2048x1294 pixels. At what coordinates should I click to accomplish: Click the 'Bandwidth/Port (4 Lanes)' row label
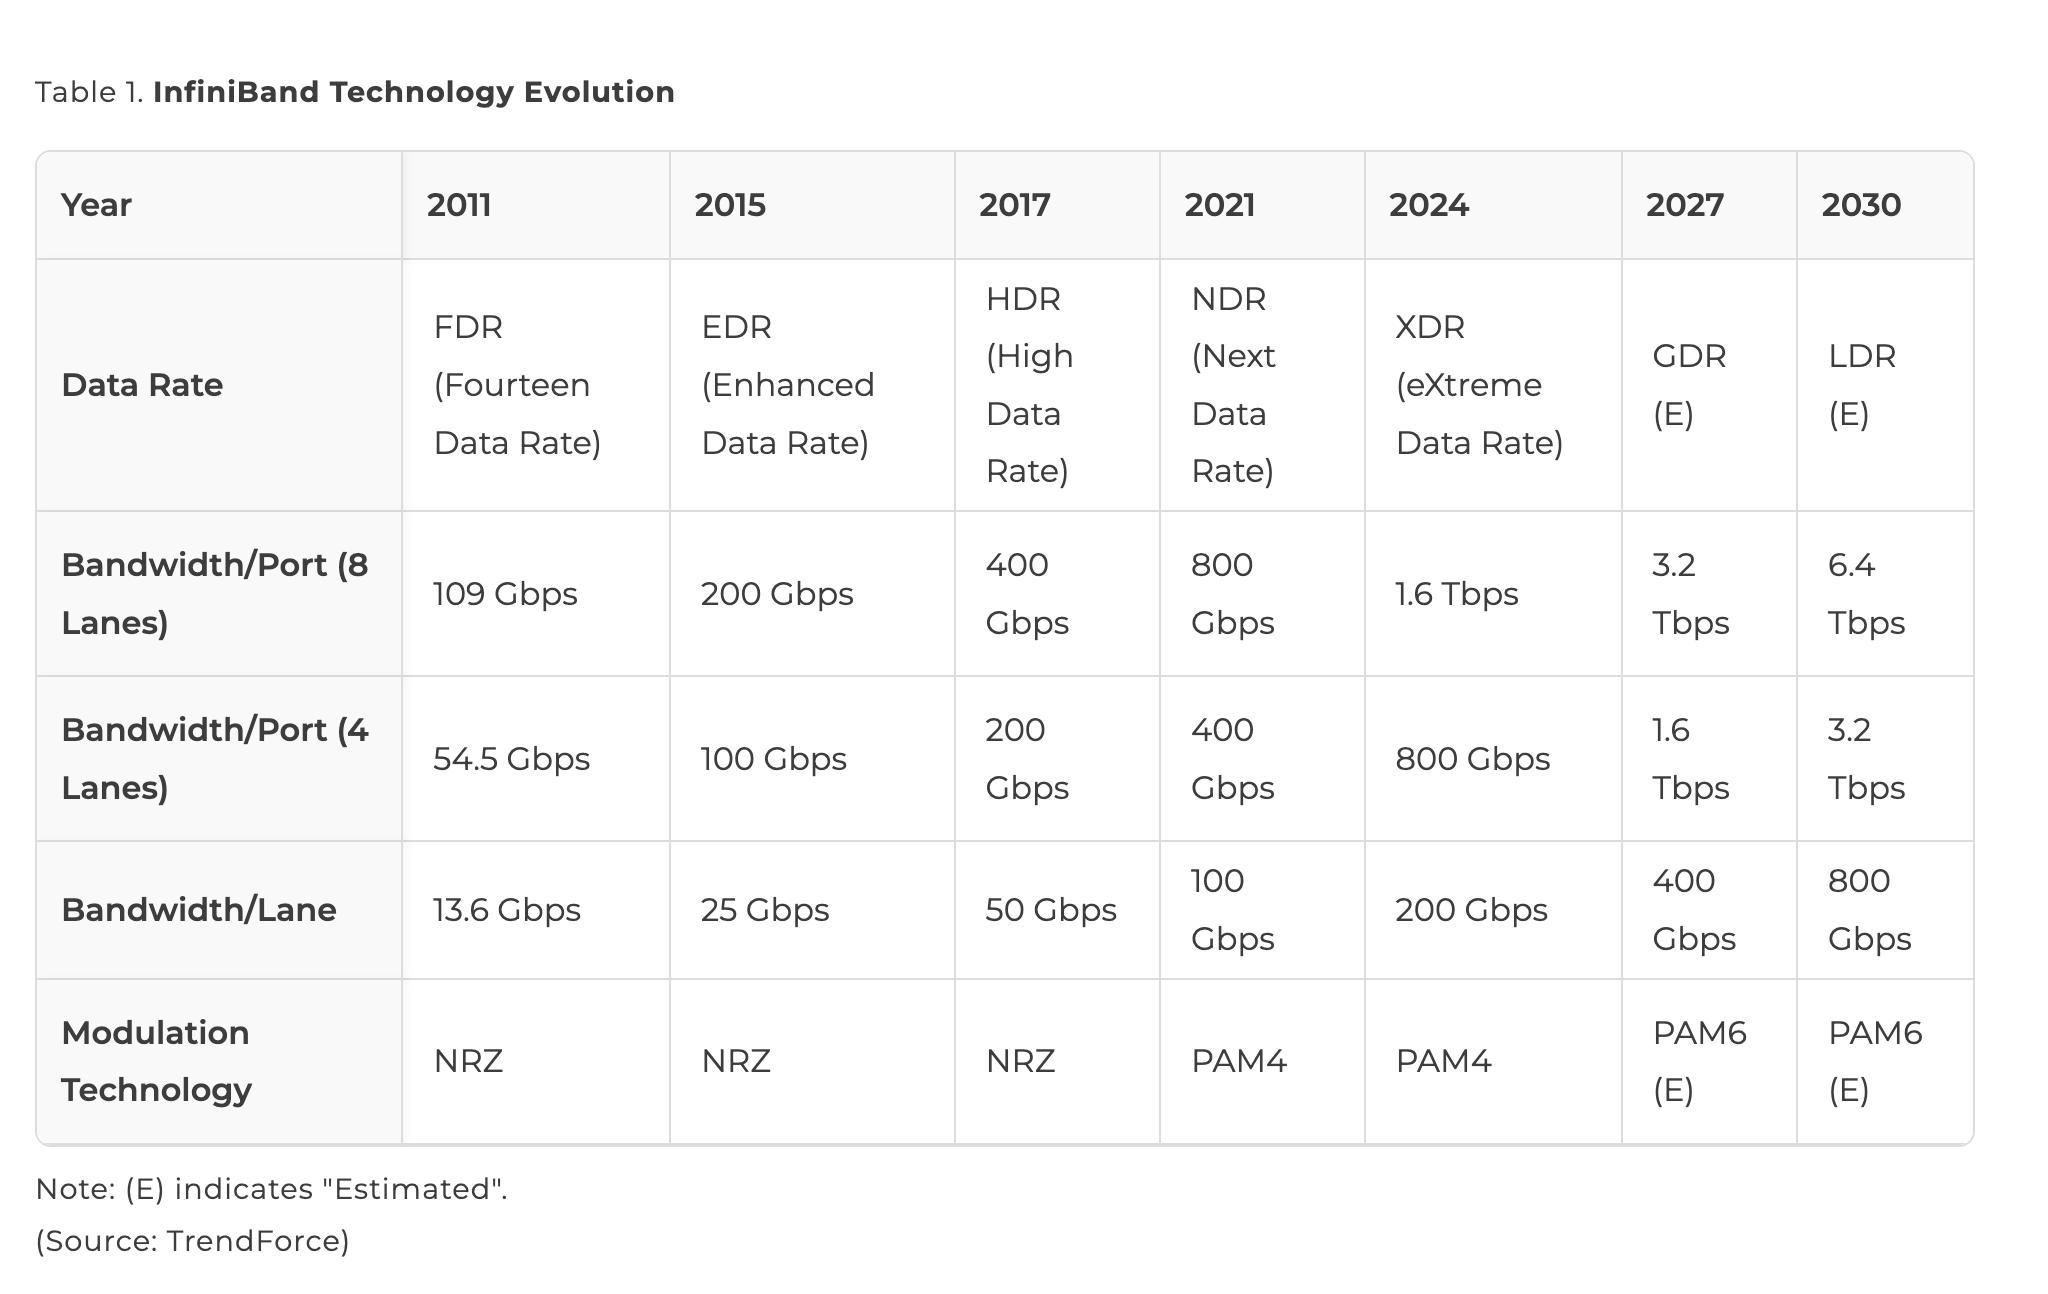pyautogui.click(x=214, y=759)
